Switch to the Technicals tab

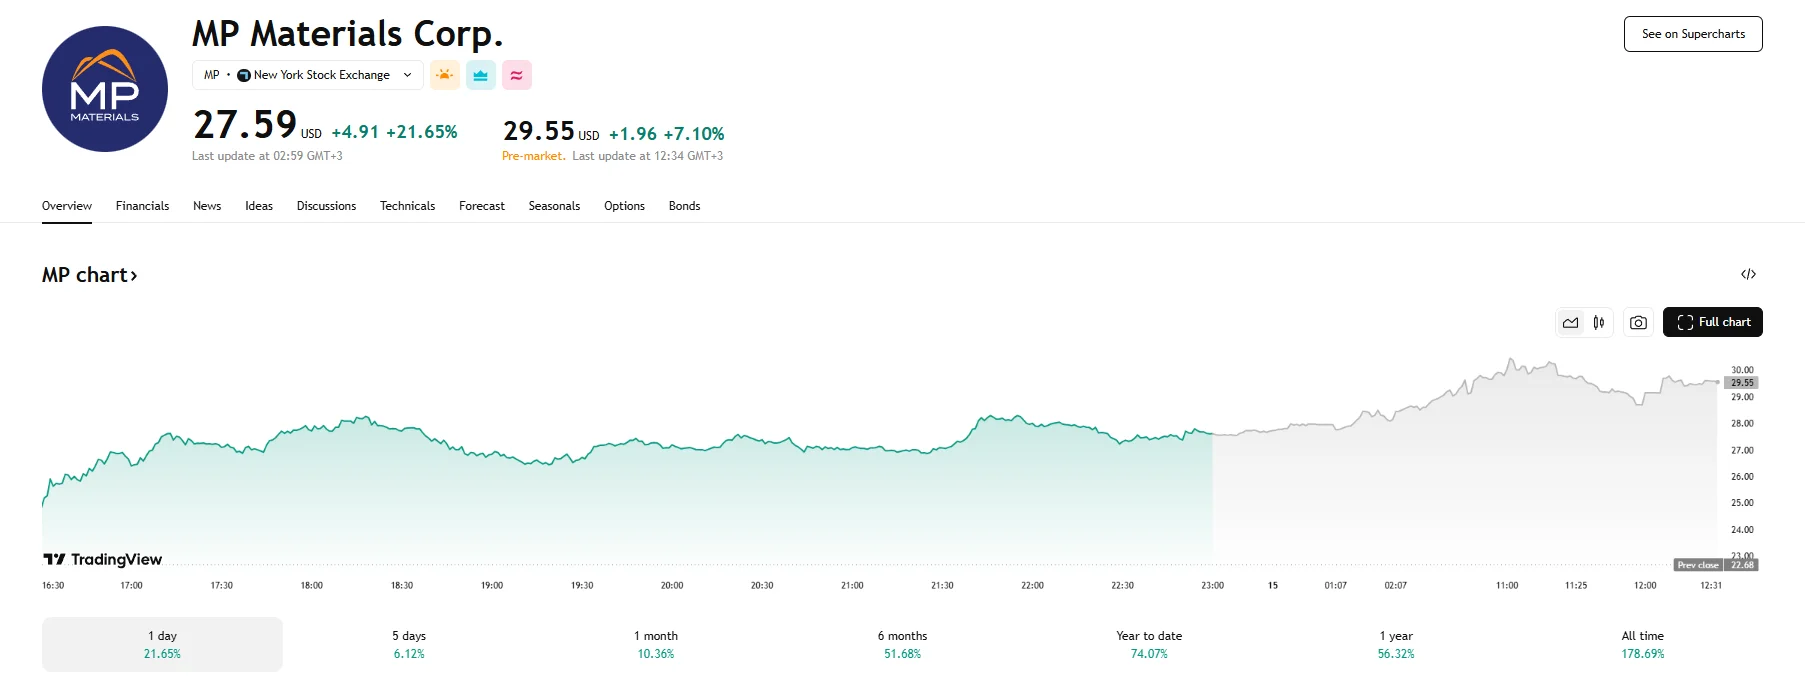tap(407, 206)
